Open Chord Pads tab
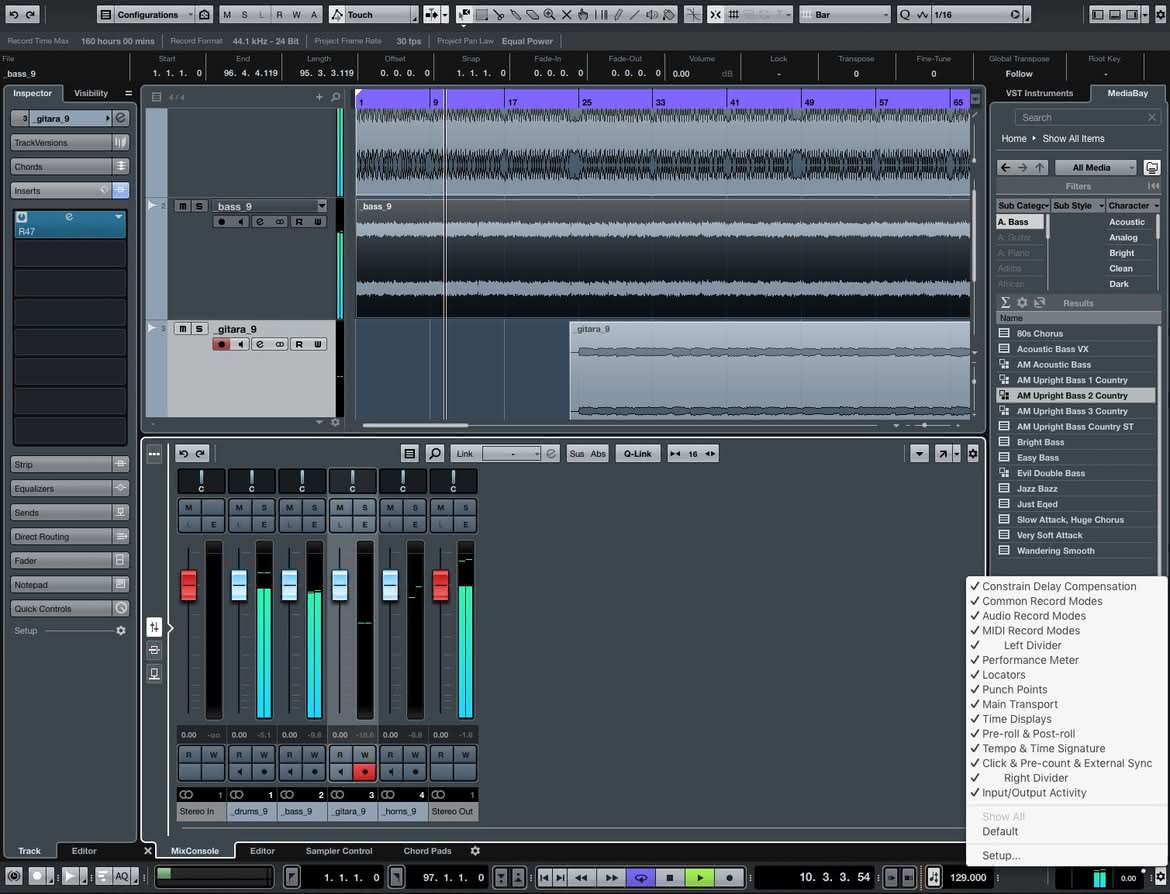Viewport: 1170px width, 894px height. (x=428, y=851)
